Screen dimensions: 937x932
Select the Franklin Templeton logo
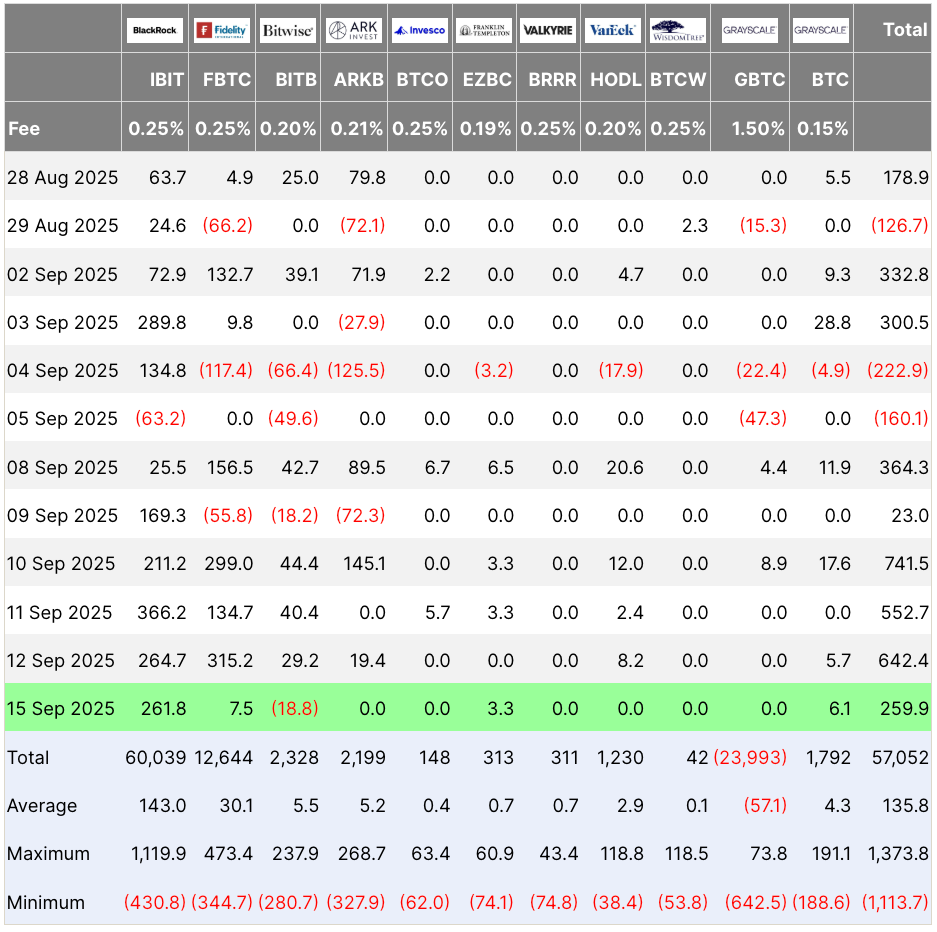coord(485,29)
